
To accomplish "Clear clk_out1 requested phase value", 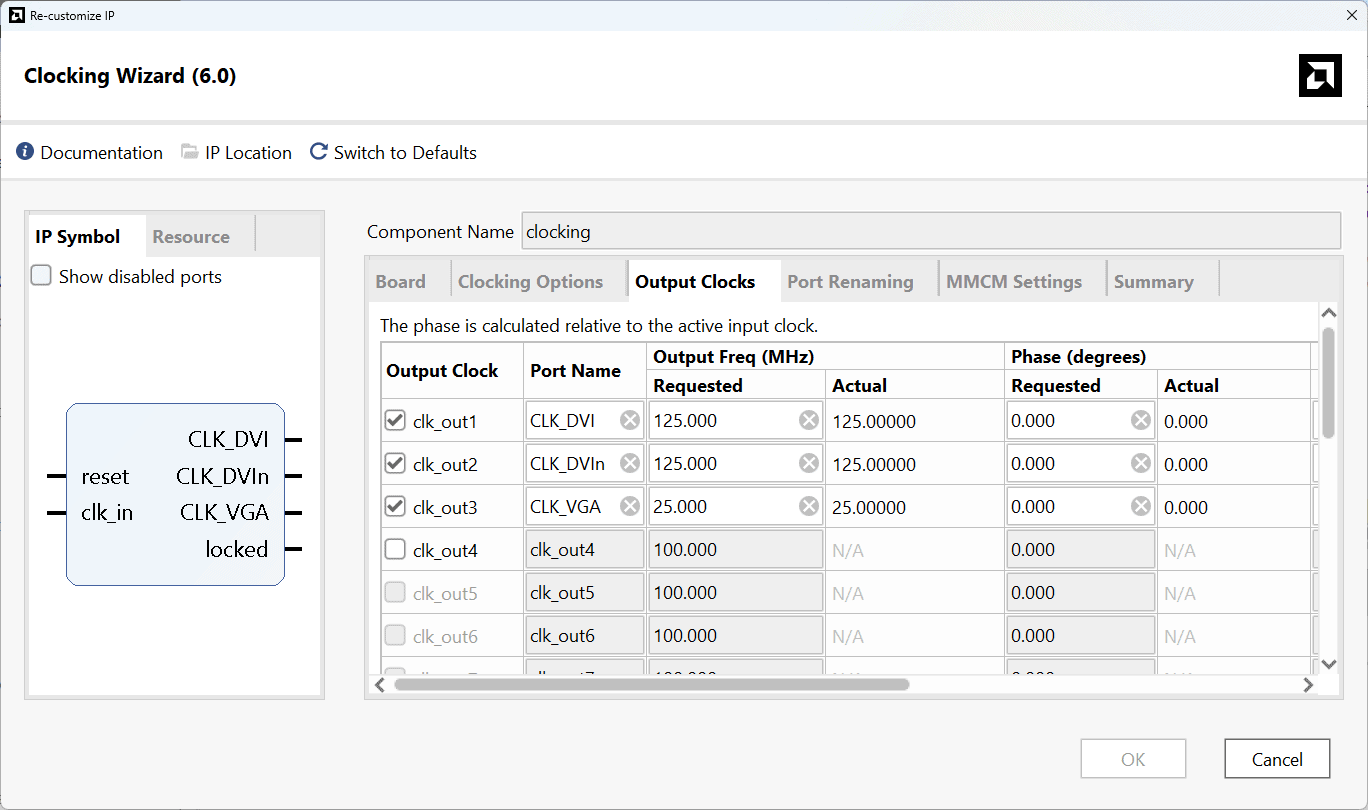I will pos(1141,421).
